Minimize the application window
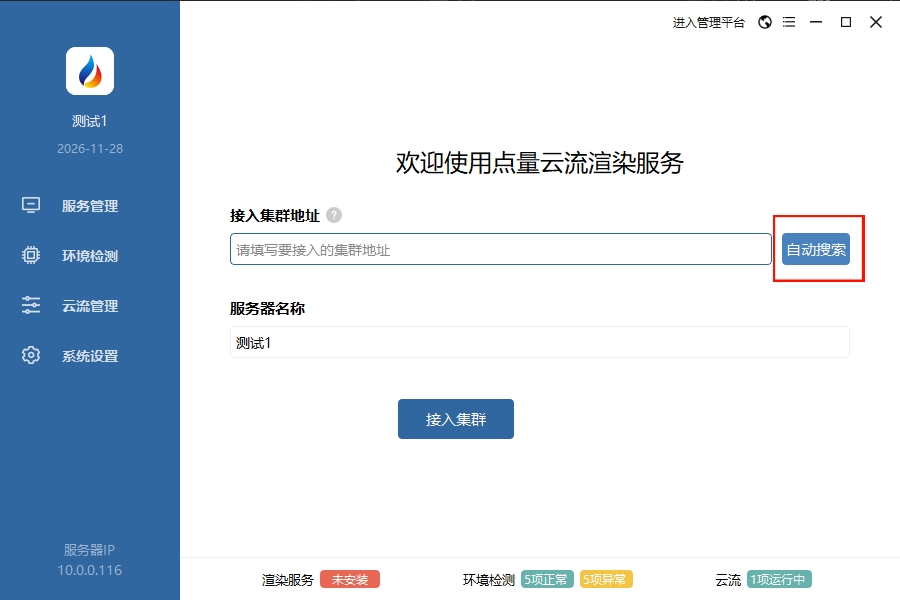This screenshot has height=600, width=900. (817, 22)
